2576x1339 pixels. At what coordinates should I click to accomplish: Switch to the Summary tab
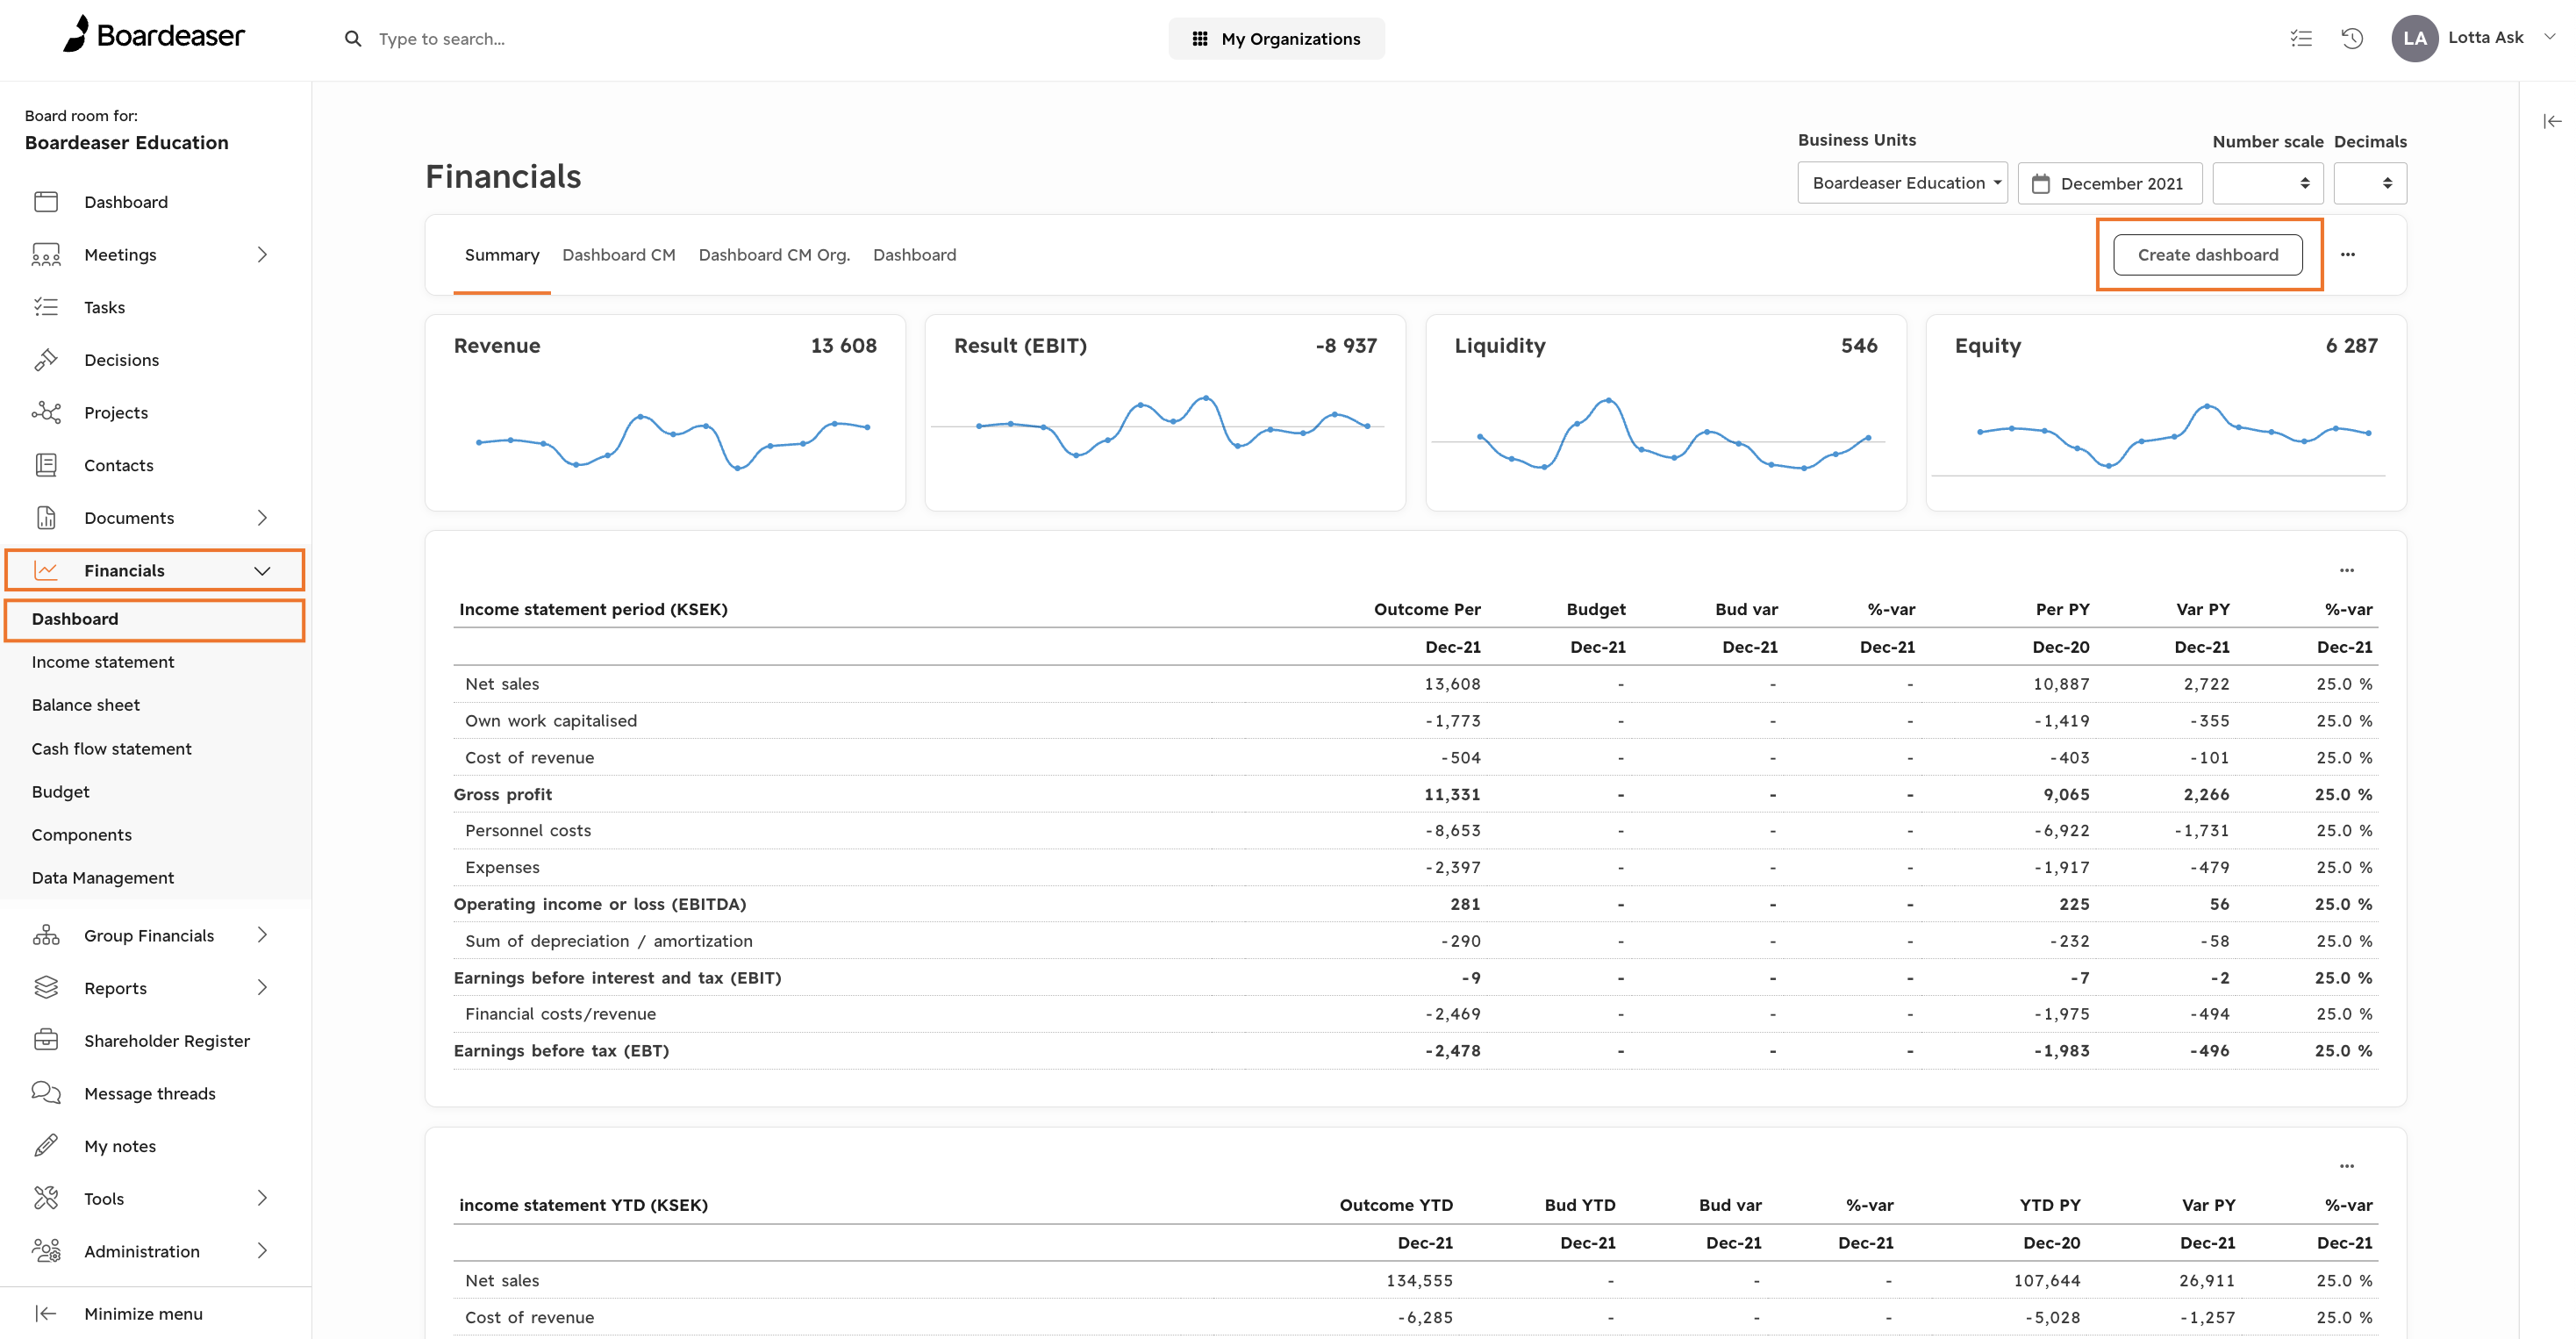(x=502, y=255)
